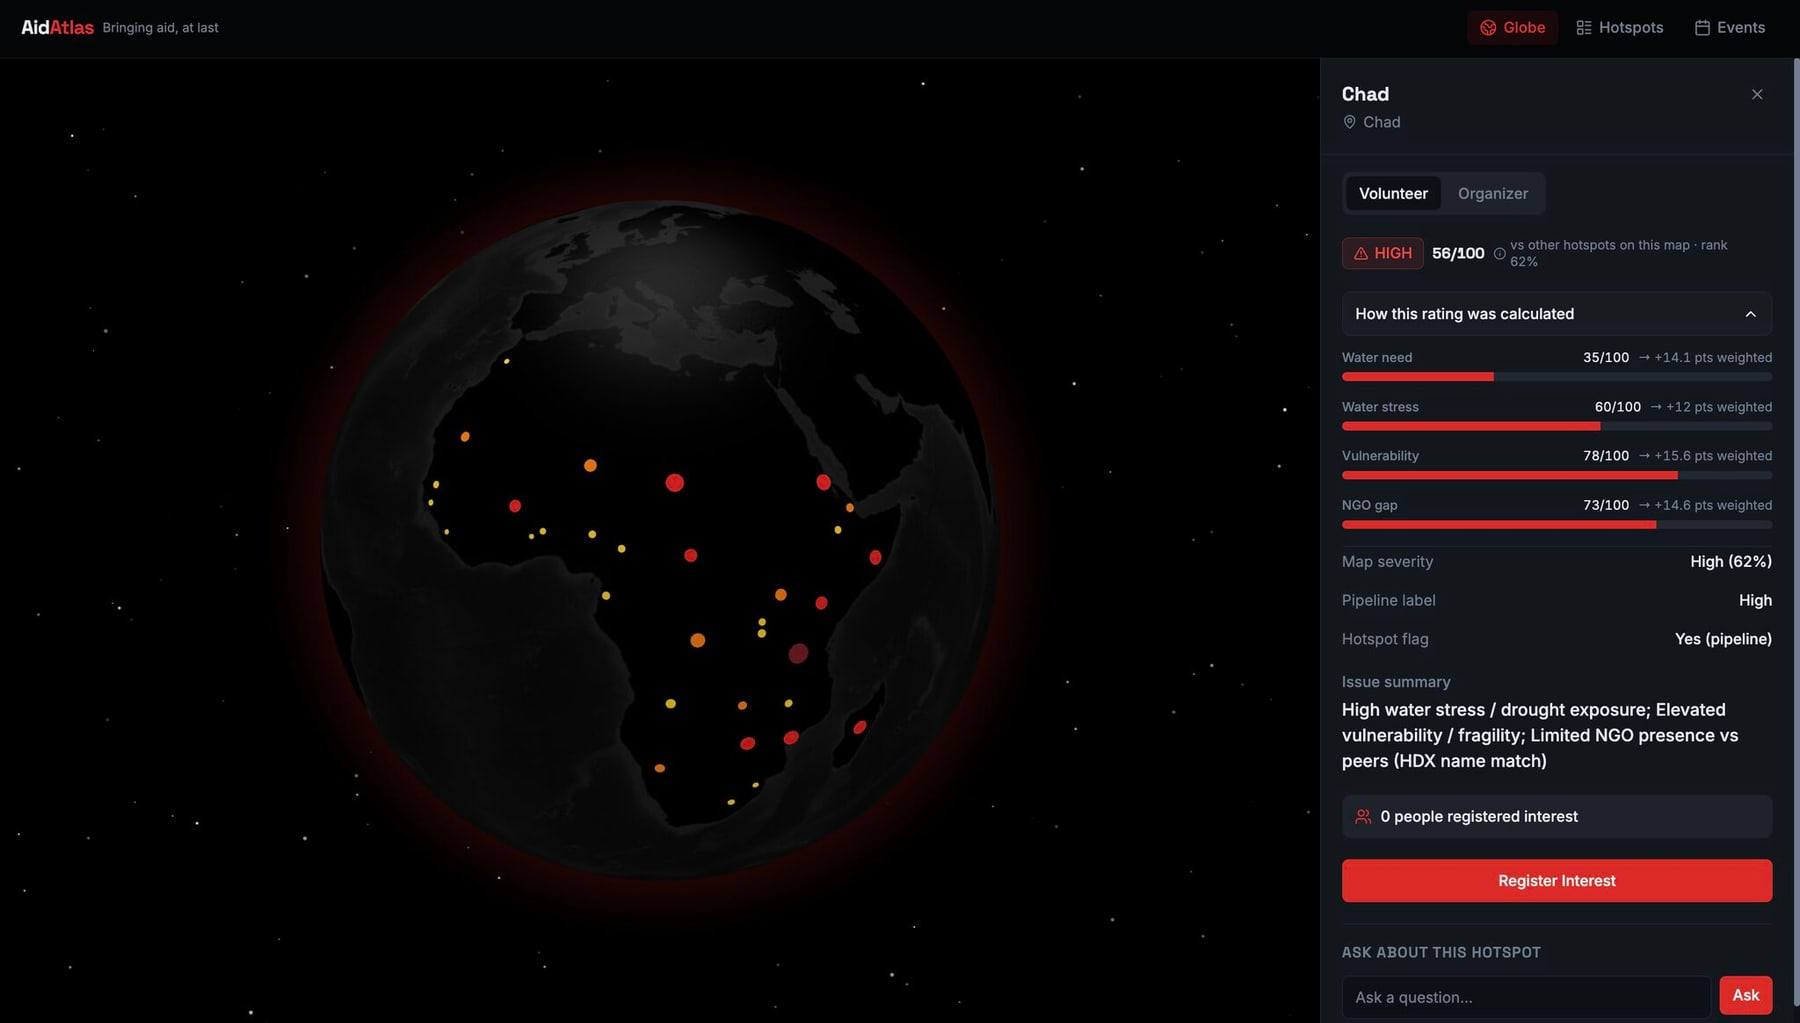Focus the 'Ask a question...' field
Screen dimensions: 1800x1023
(1526, 997)
